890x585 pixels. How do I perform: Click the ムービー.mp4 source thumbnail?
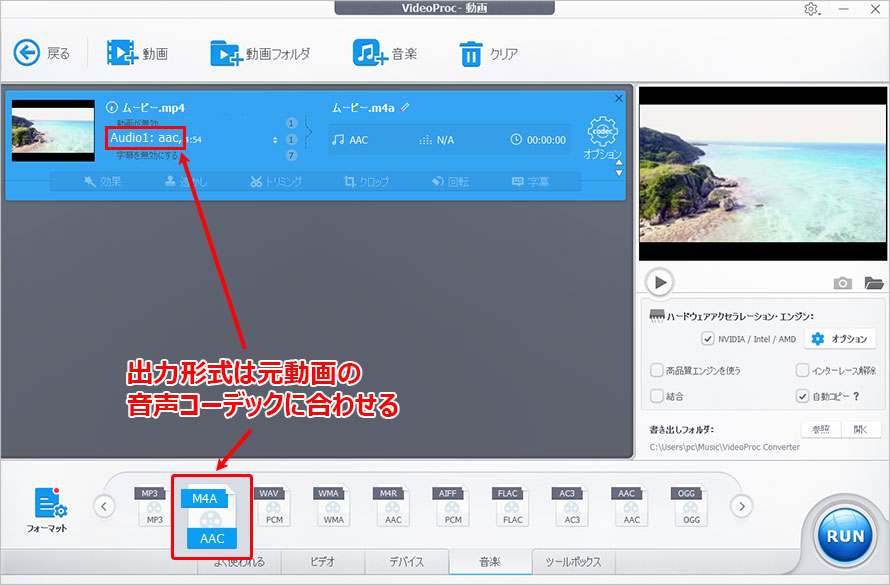pyautogui.click(x=53, y=131)
